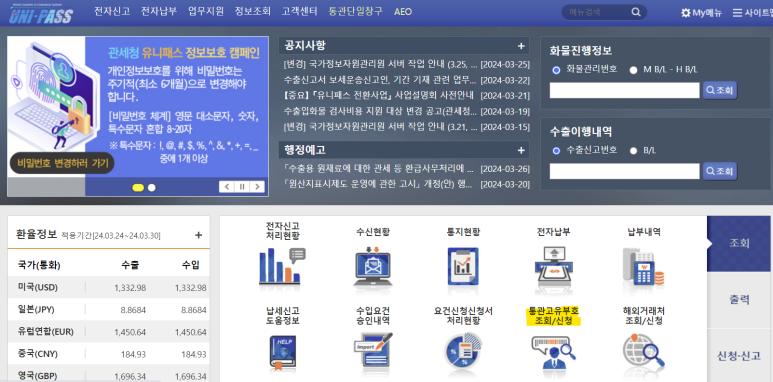Select 화물관리번호 radio option
The image size is (773, 382).
click(557, 70)
